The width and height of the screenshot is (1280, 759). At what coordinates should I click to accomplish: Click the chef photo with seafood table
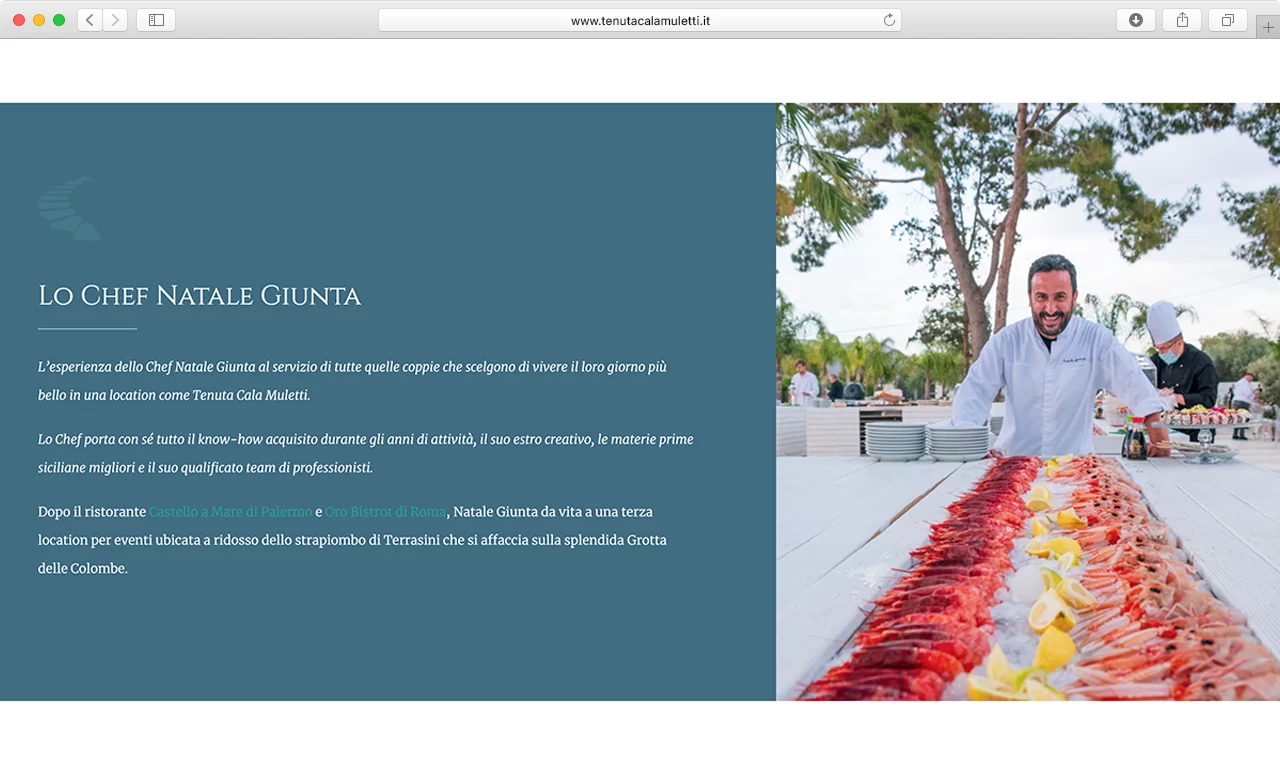(1028, 401)
